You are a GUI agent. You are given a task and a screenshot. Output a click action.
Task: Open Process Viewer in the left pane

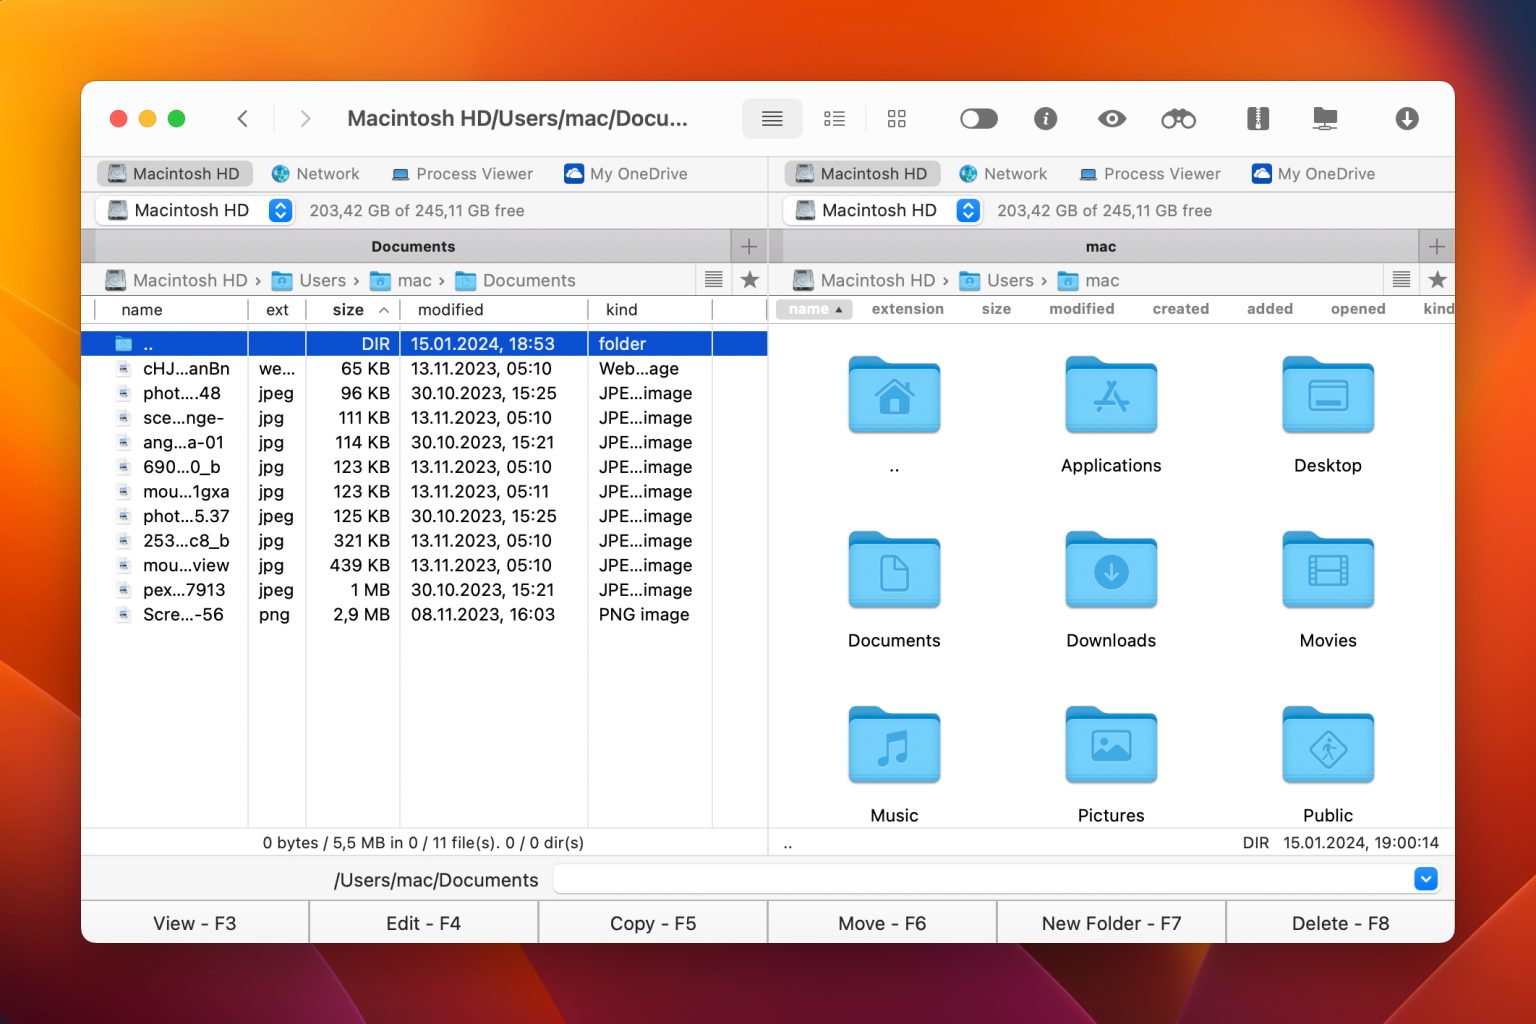point(461,173)
